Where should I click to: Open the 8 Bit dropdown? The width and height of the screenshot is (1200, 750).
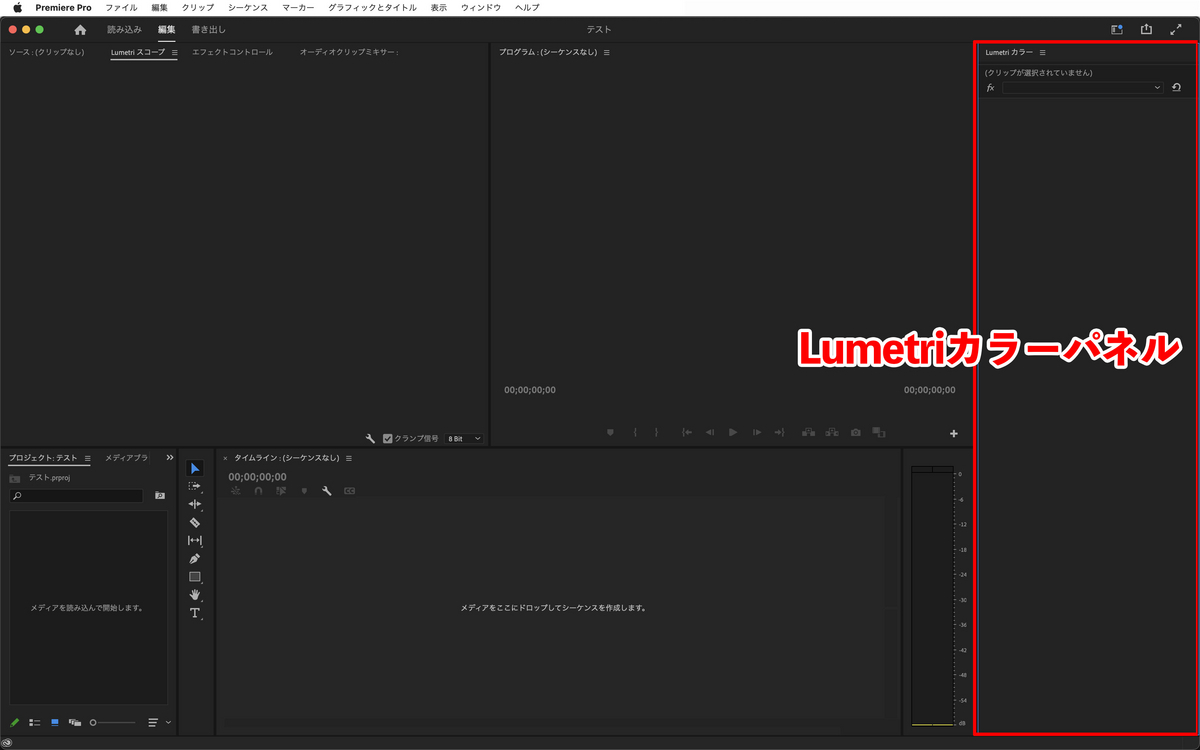[465, 438]
